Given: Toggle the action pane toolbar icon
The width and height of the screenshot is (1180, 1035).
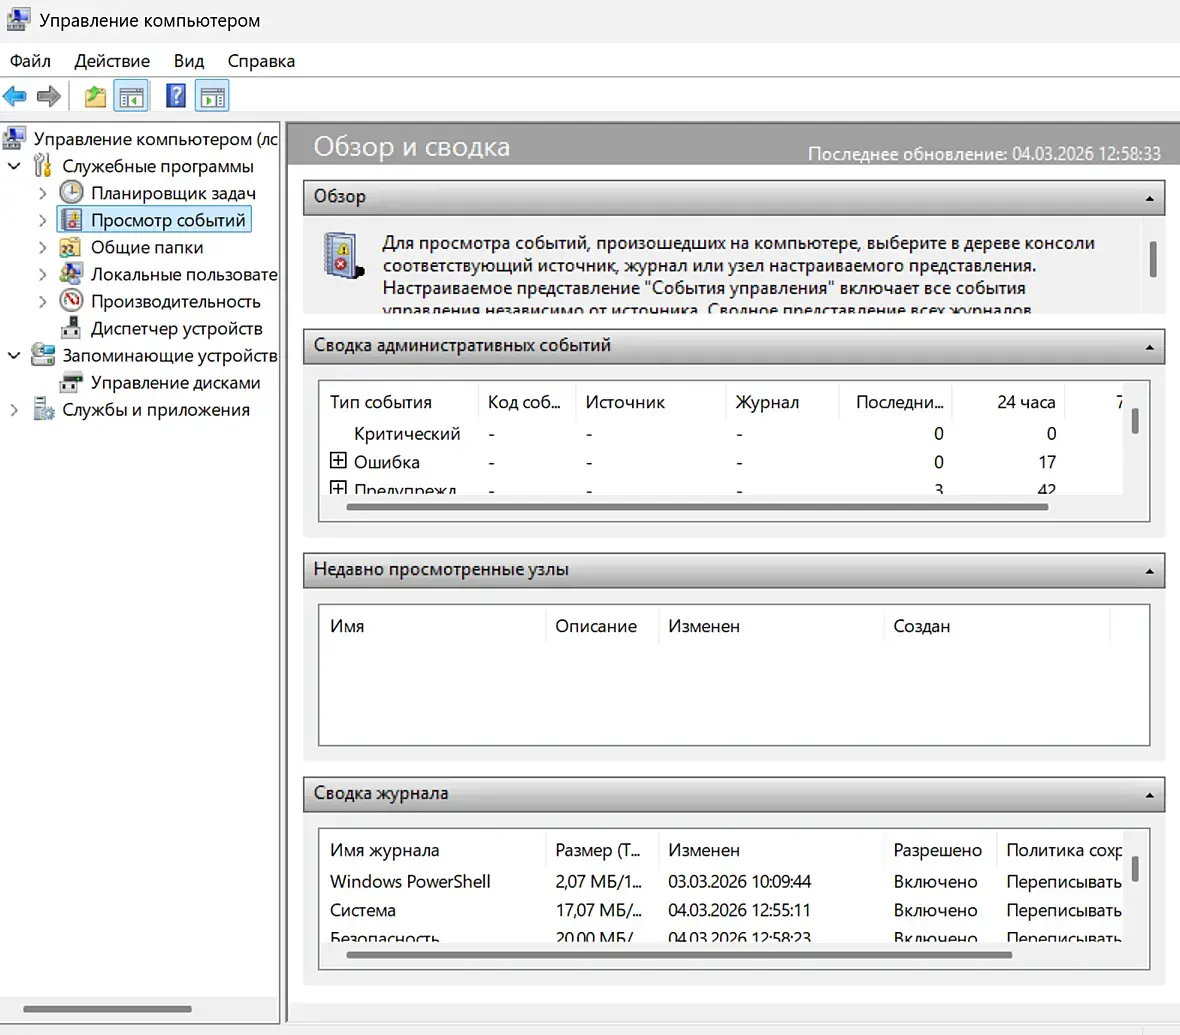Looking at the screenshot, I should [x=212, y=96].
